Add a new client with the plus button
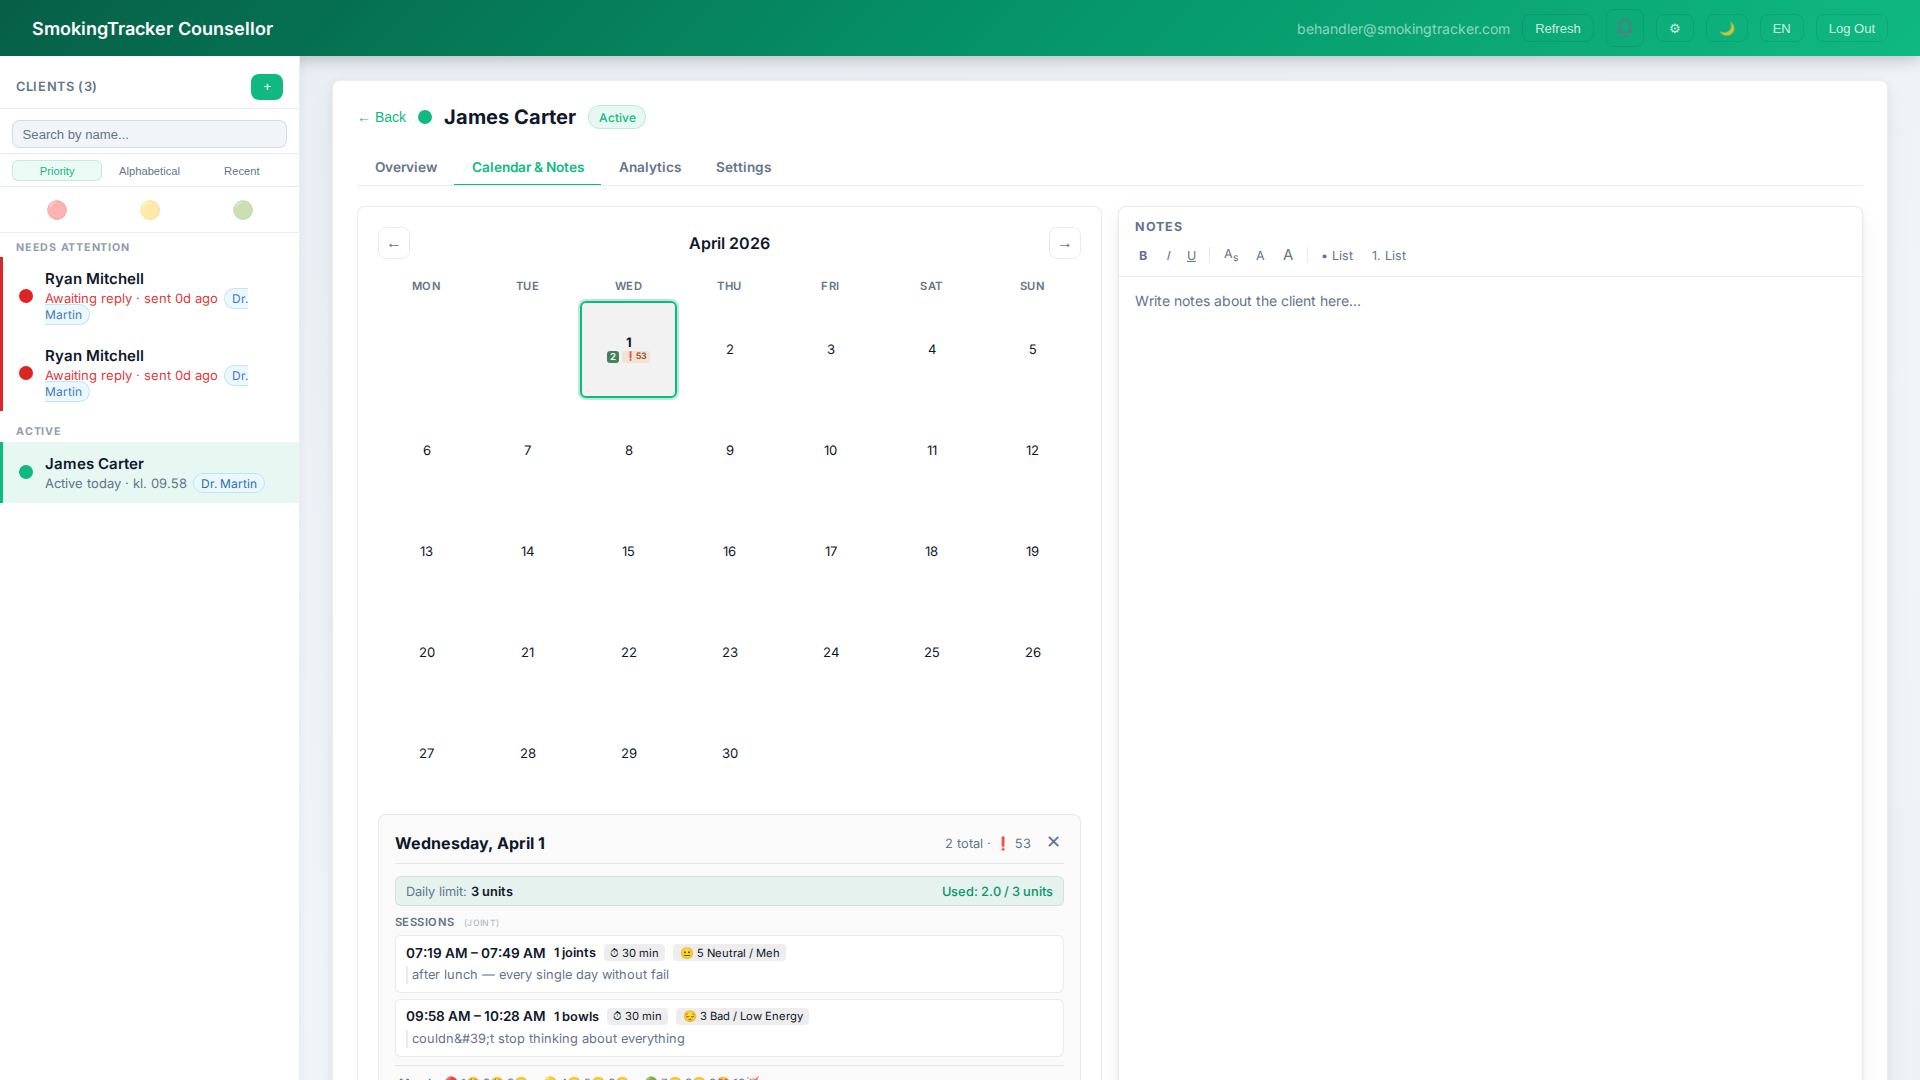The image size is (1920, 1080). (x=267, y=87)
